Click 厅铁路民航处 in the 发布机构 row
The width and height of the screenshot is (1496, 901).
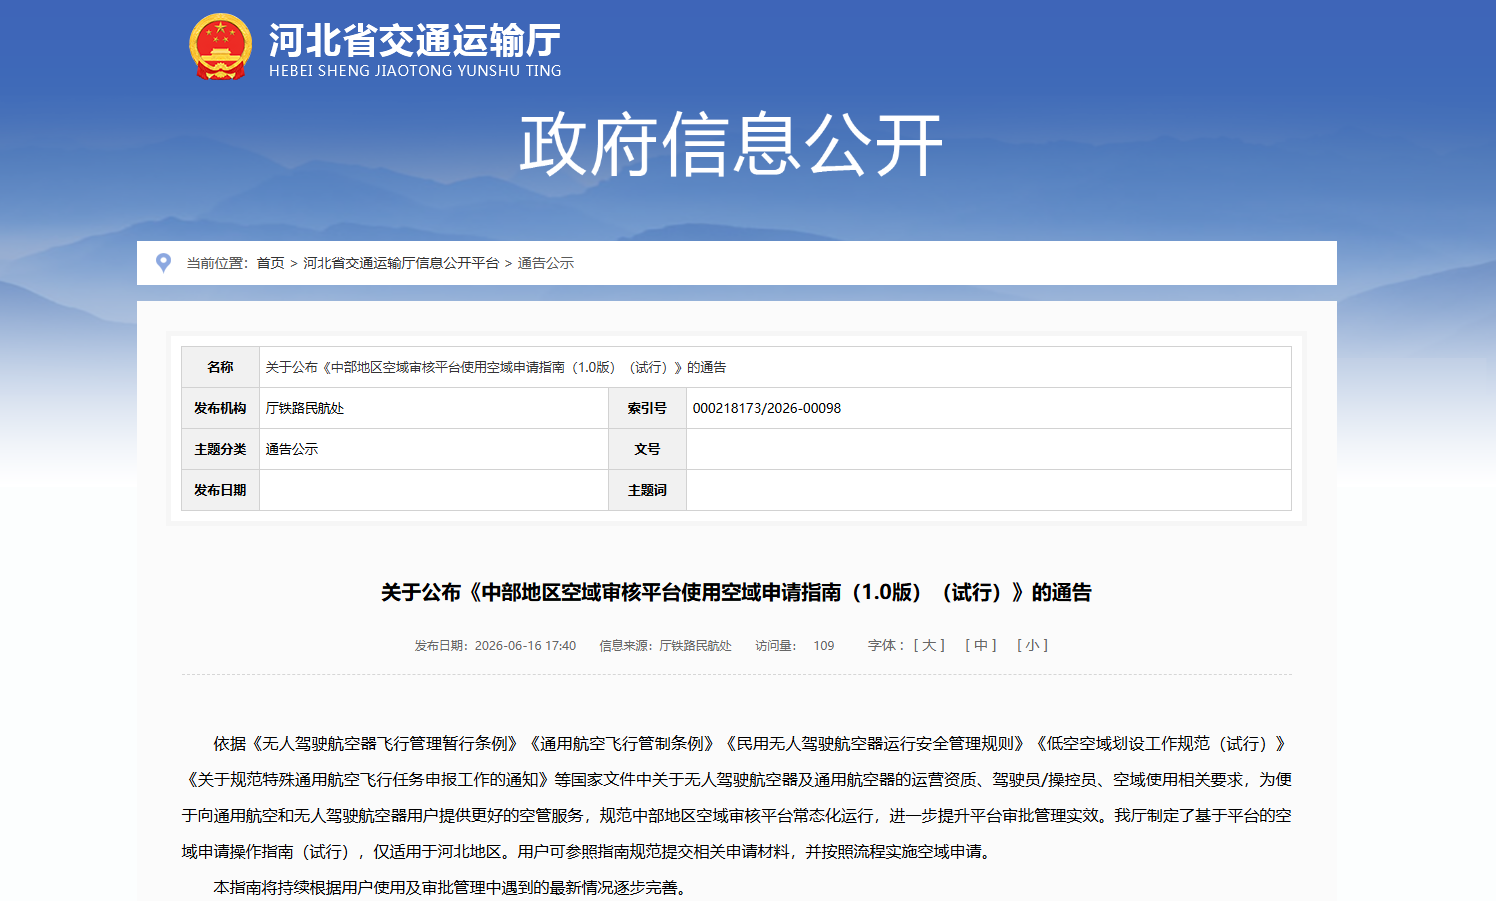click(305, 408)
